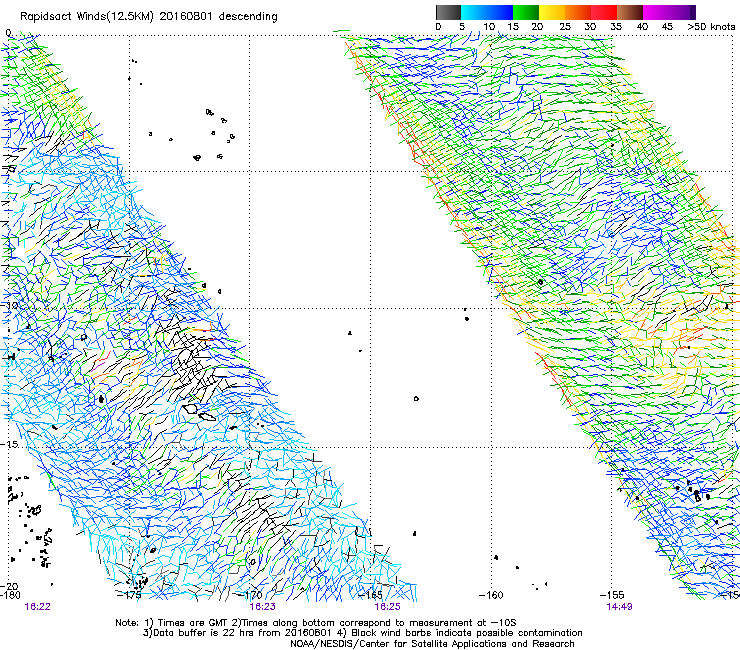The width and height of the screenshot is (740, 650).
Task: Click the '>50 knots' color scale label
Action: (x=711, y=27)
